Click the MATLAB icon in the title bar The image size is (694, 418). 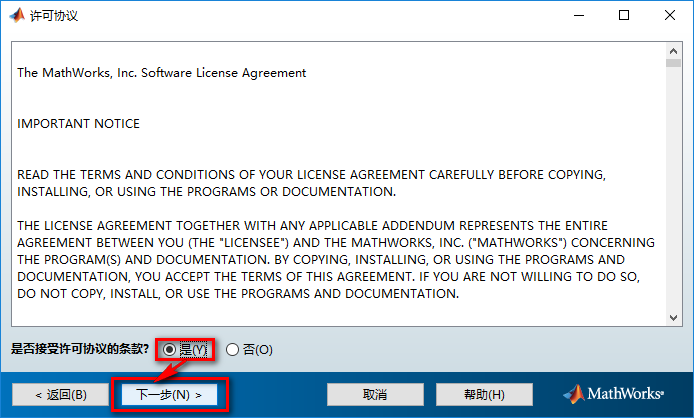(x=16, y=16)
